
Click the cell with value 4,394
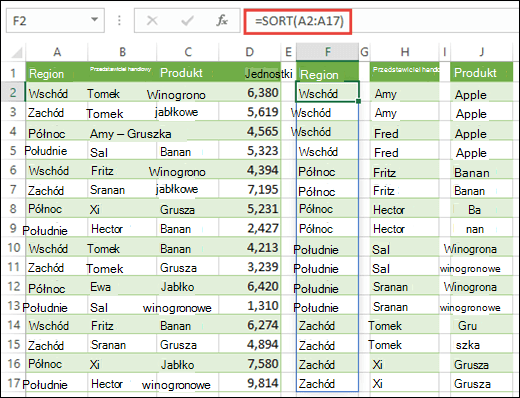[x=250, y=170]
